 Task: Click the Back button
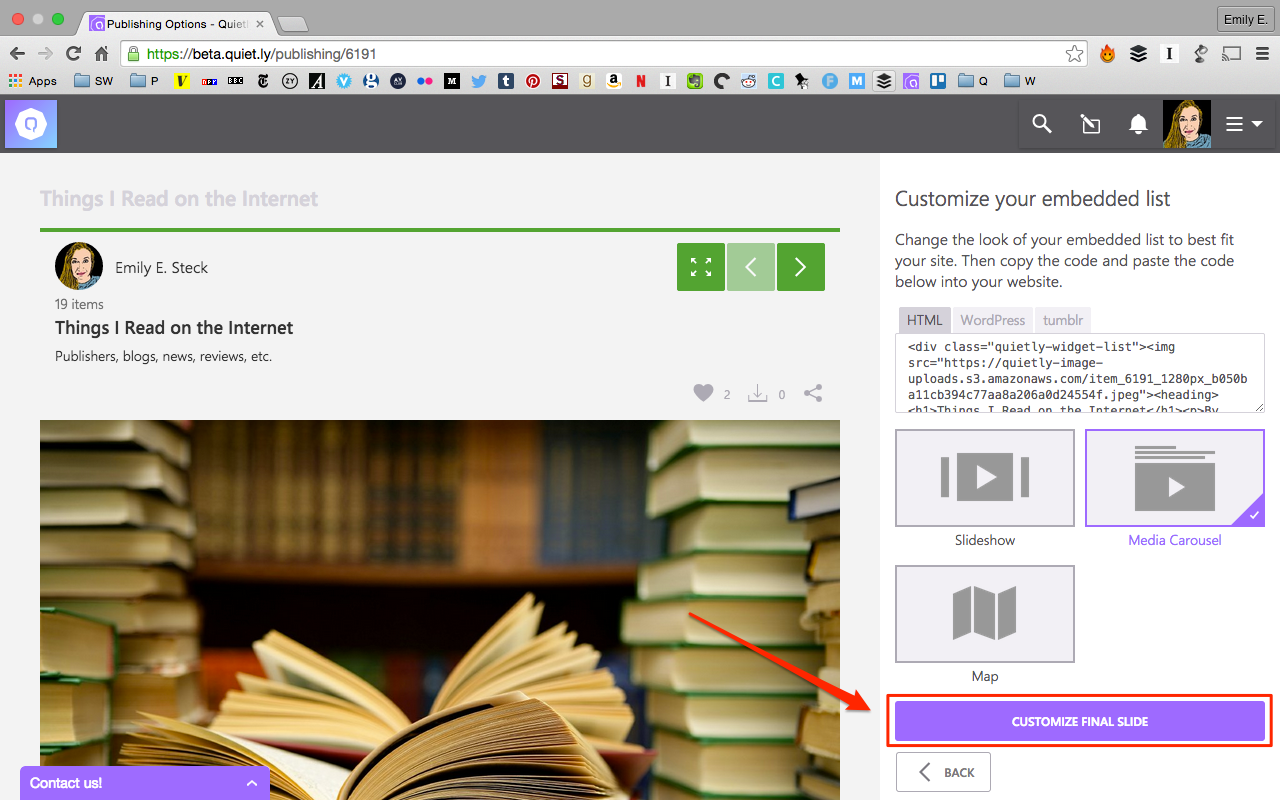point(943,772)
